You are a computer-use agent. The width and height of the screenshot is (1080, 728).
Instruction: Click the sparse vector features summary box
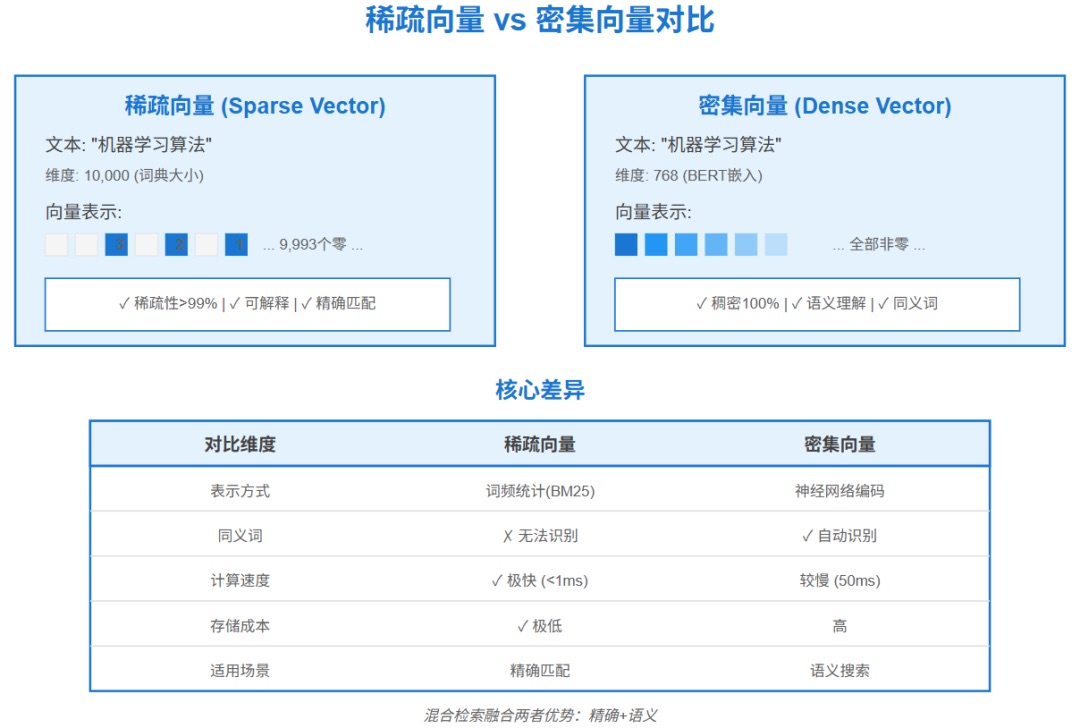pyautogui.click(x=247, y=304)
